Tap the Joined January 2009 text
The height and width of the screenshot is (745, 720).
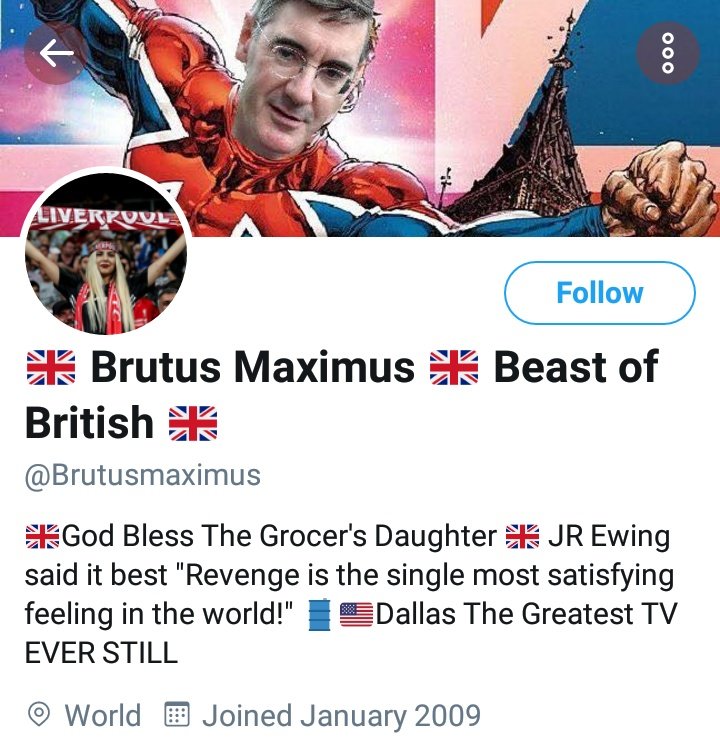341,715
